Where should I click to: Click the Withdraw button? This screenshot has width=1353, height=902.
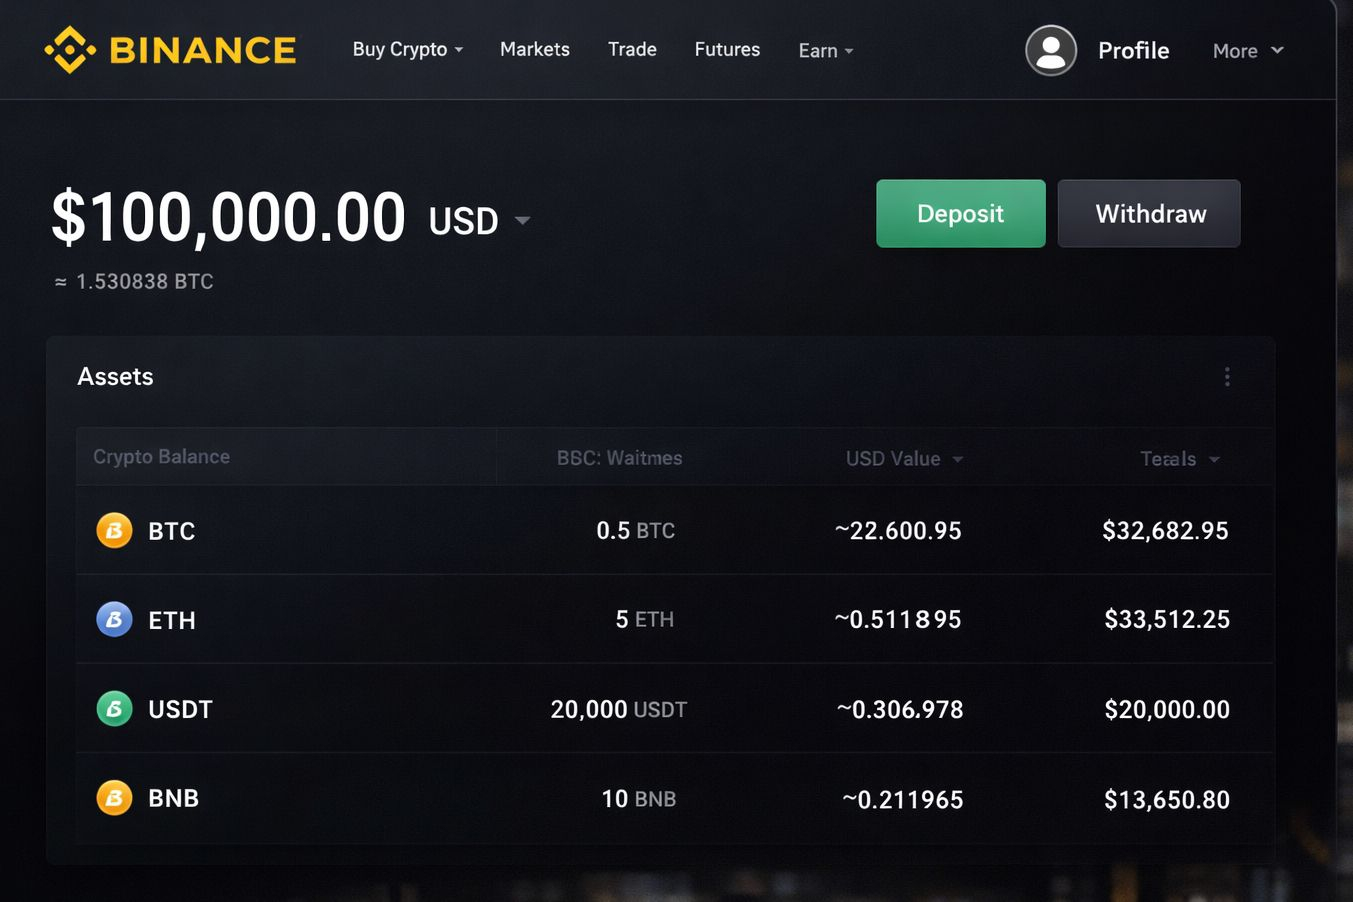pos(1149,213)
